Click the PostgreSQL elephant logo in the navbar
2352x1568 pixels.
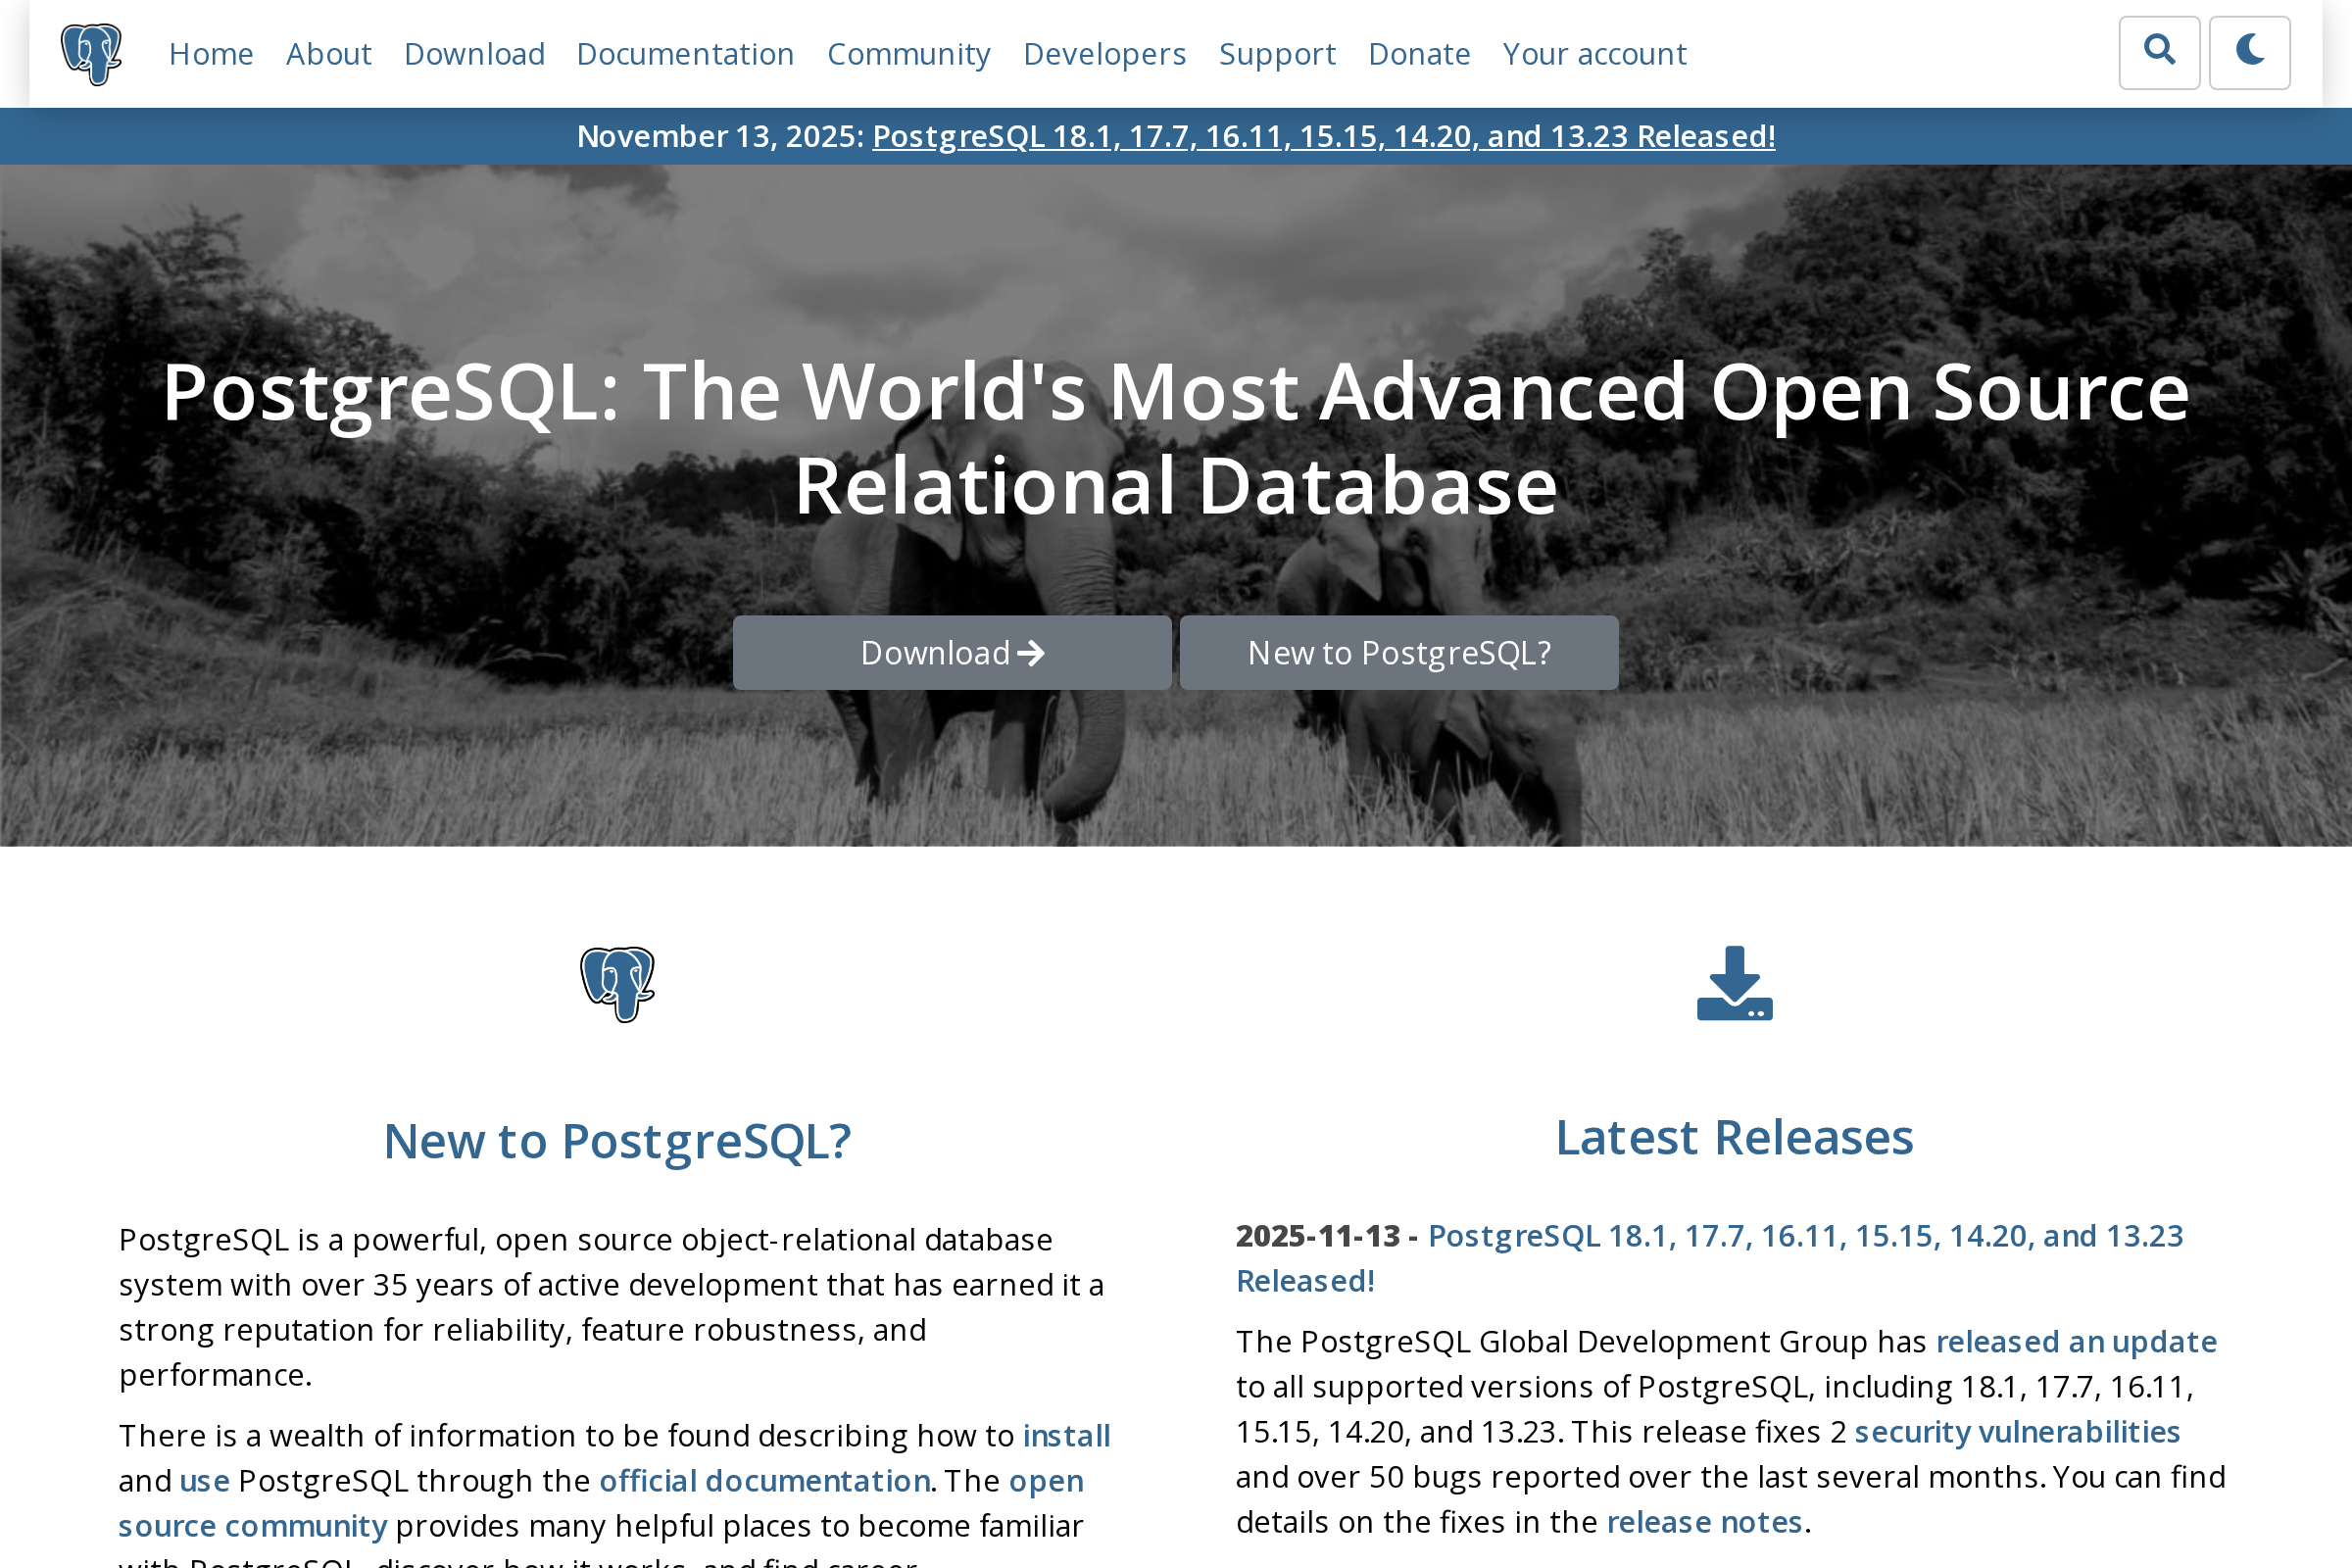91,53
